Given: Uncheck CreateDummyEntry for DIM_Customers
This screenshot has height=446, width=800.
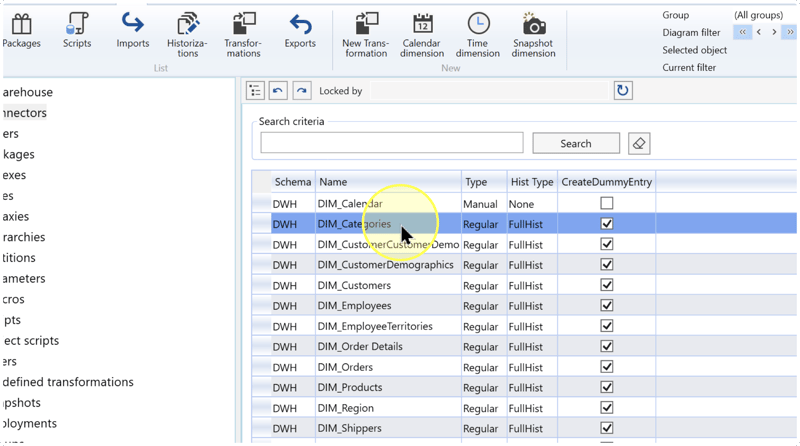Looking at the screenshot, I should tap(607, 285).
